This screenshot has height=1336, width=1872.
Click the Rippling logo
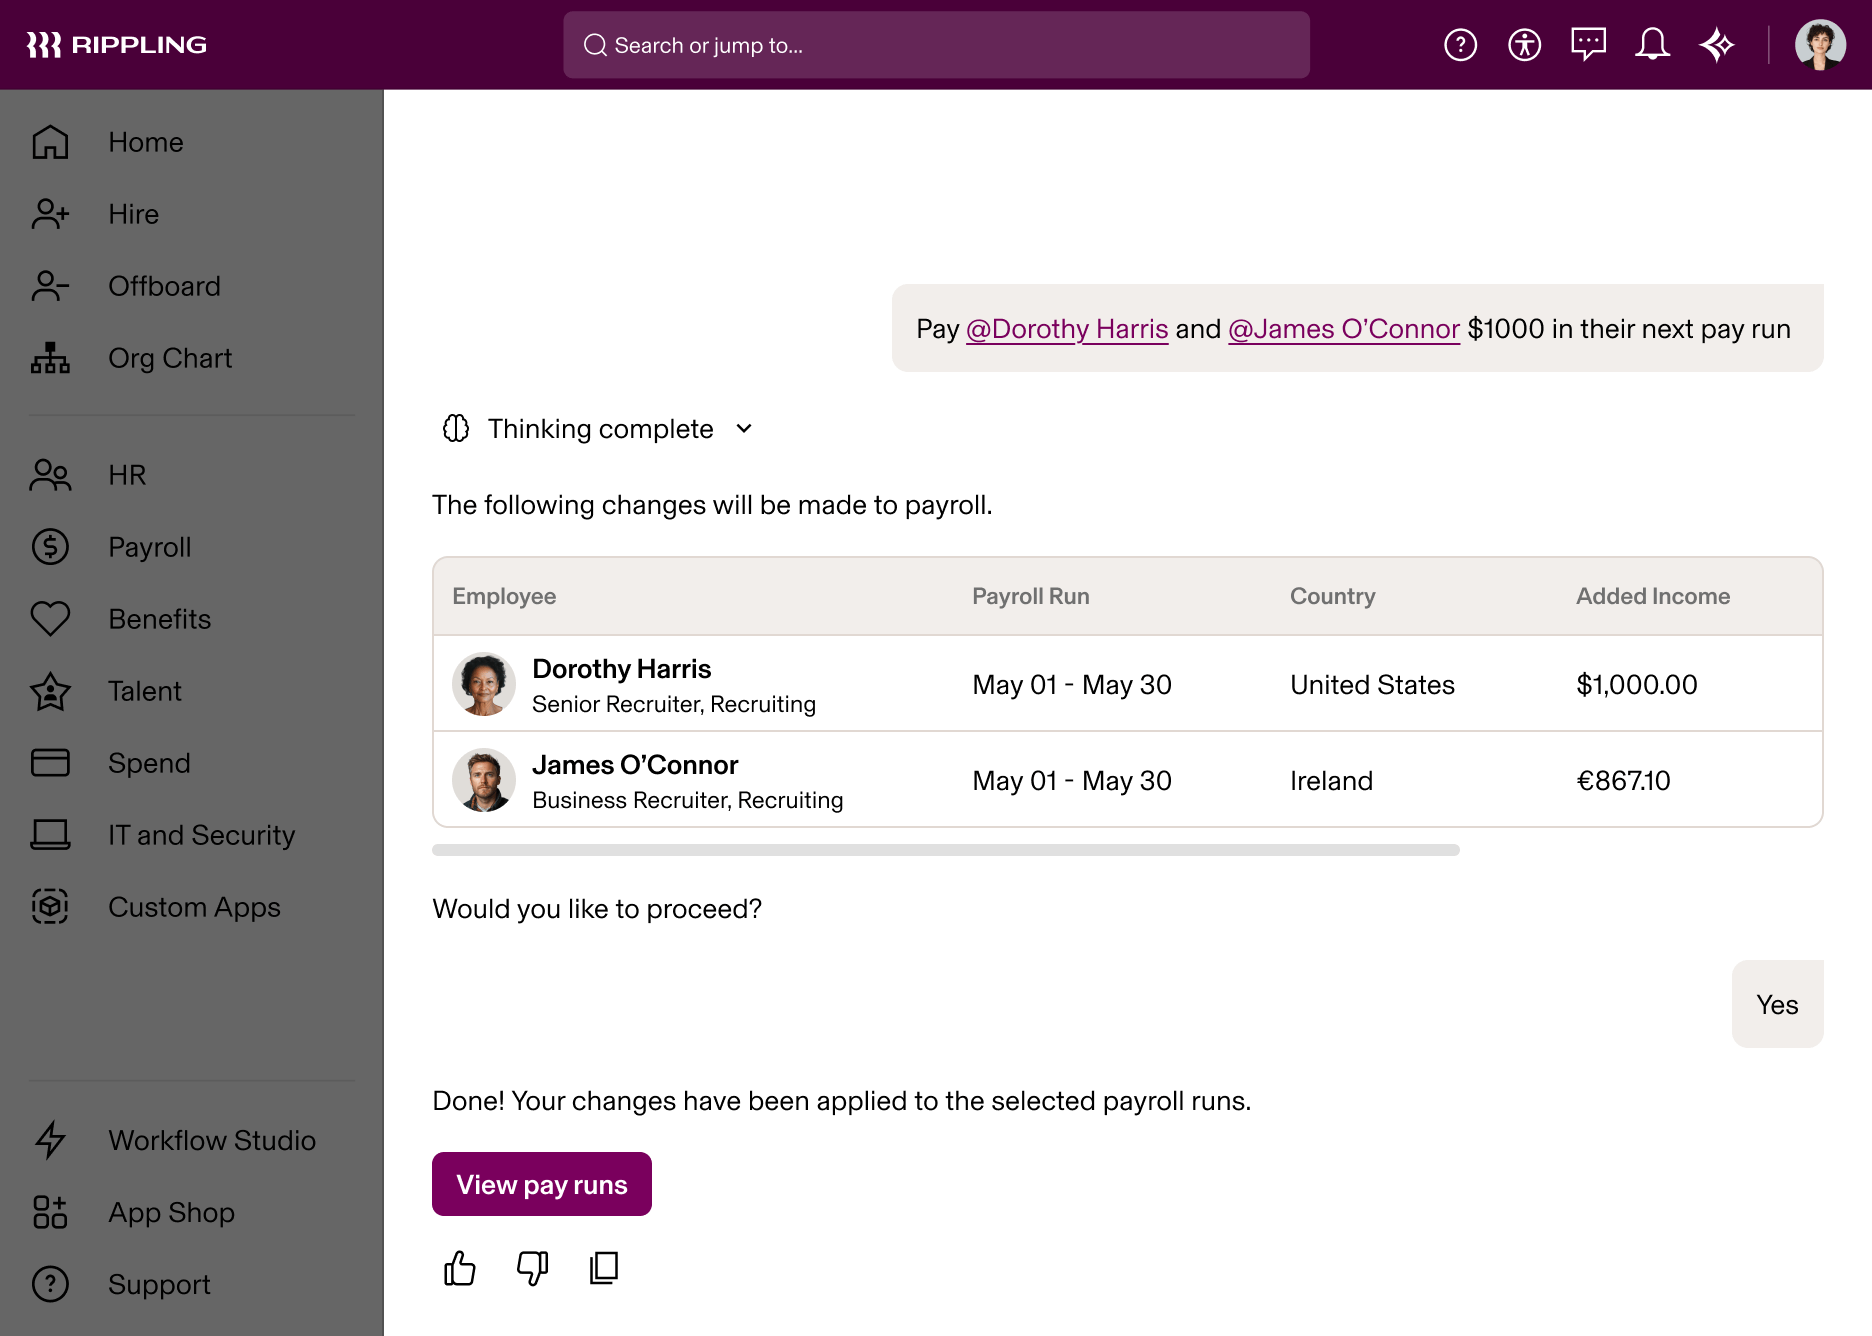(x=117, y=44)
